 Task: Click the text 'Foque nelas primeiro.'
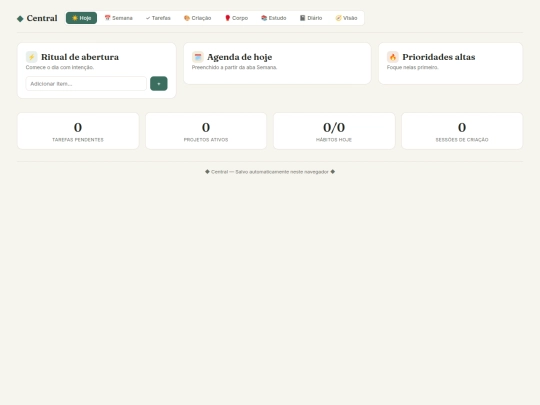coord(413,67)
